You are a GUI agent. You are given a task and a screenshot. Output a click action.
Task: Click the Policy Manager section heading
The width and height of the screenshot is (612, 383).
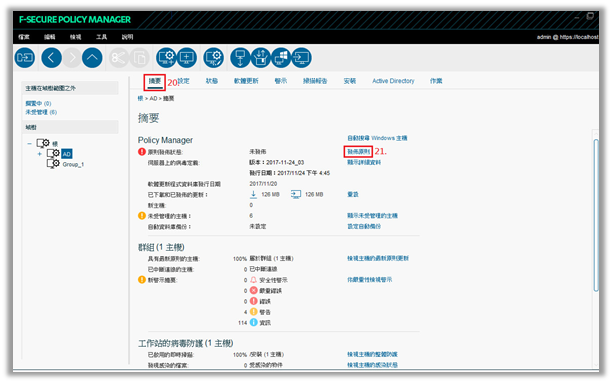click(x=165, y=140)
